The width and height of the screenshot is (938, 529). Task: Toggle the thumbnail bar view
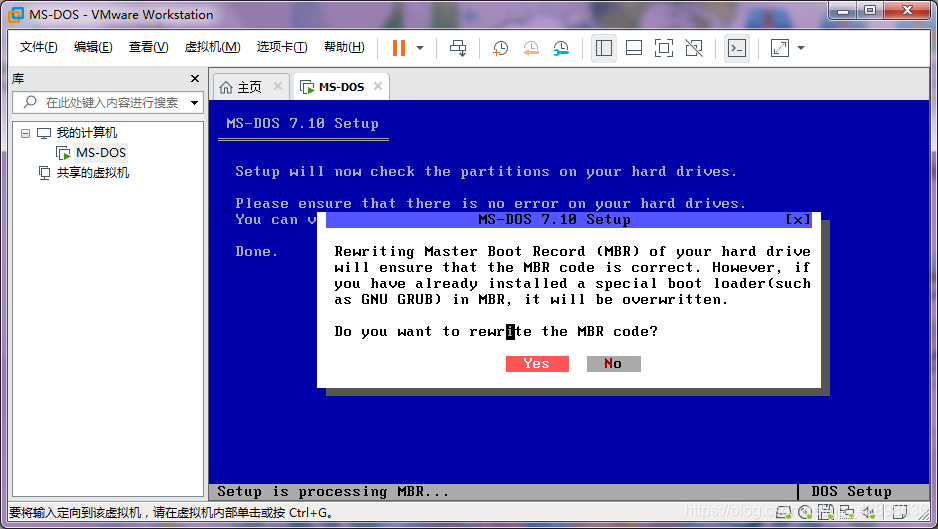634,48
